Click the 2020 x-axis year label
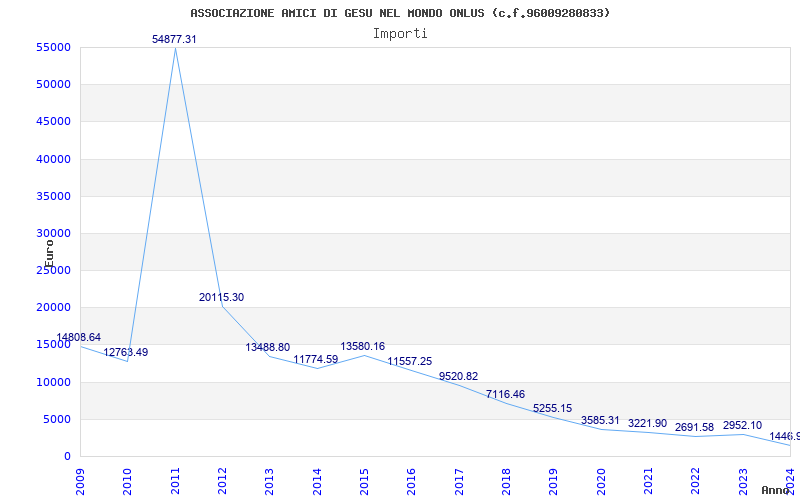Screen dimensions: 800x500 coord(601,482)
